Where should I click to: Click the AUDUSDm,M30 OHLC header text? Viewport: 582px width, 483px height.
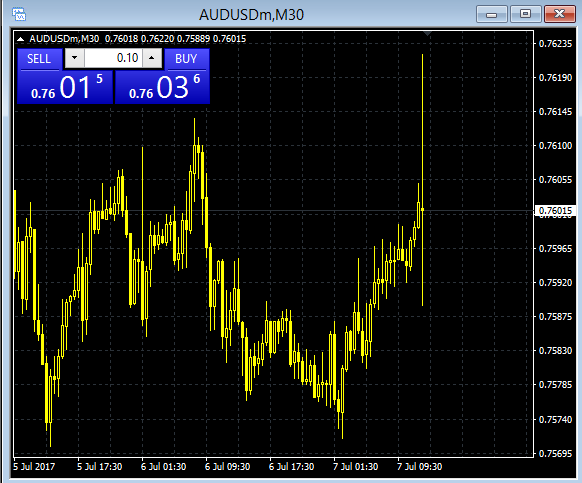click(138, 39)
